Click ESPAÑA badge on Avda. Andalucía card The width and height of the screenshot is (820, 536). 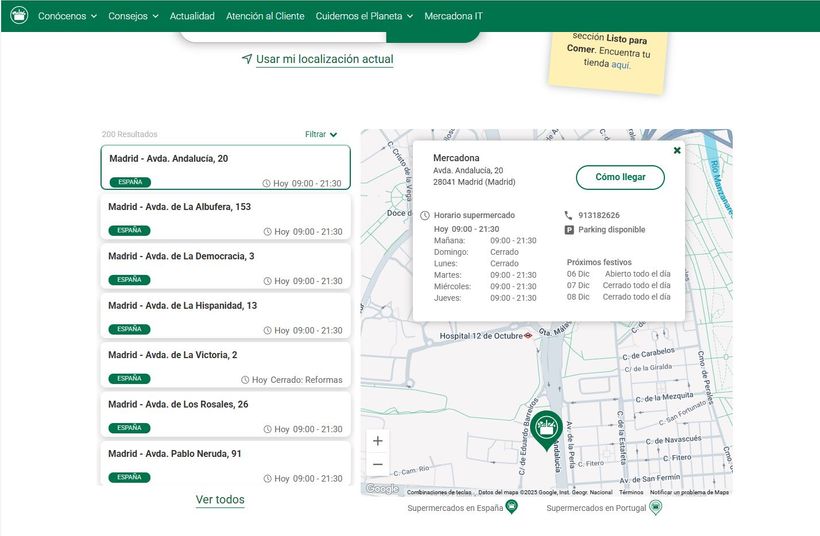coord(130,182)
